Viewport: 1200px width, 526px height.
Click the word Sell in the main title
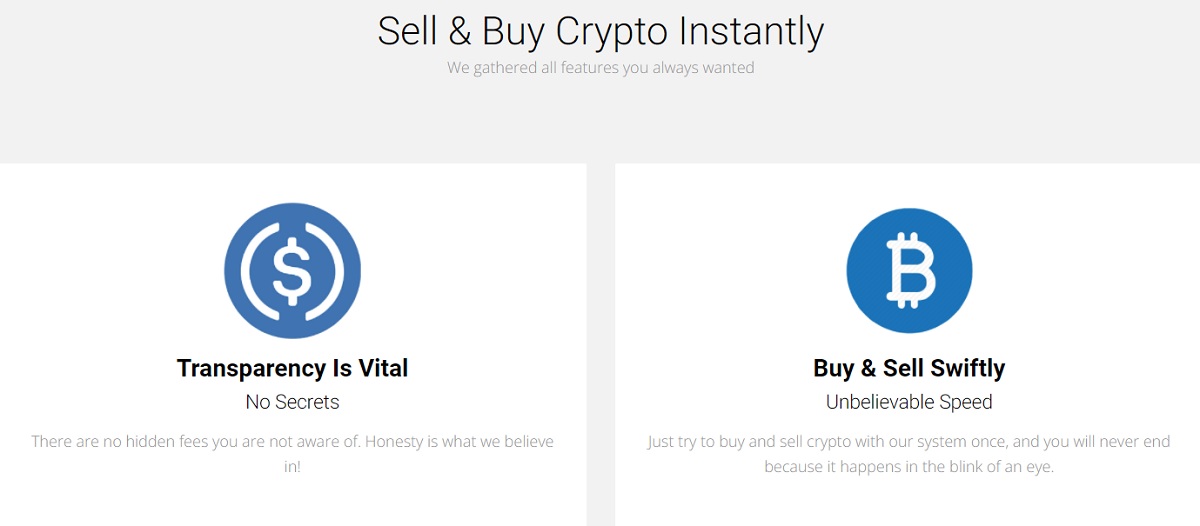pyautogui.click(x=407, y=31)
